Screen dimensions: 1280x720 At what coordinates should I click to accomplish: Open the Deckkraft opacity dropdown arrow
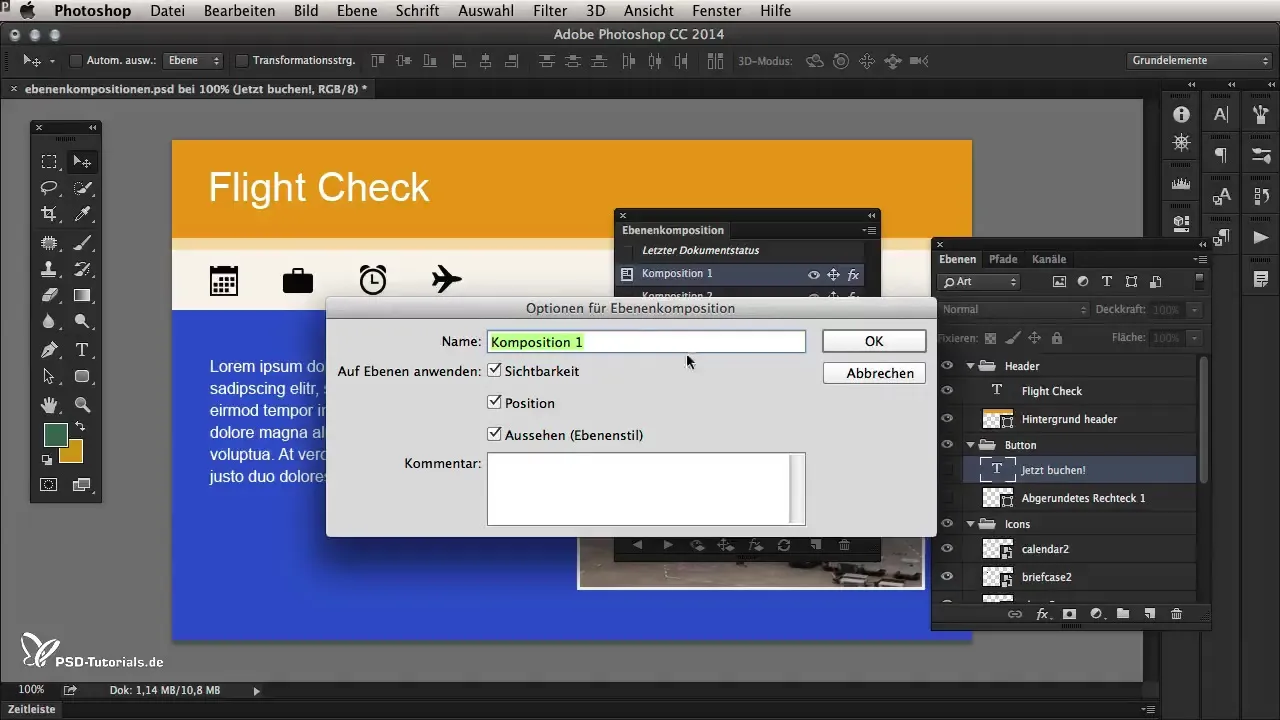[1195, 310]
